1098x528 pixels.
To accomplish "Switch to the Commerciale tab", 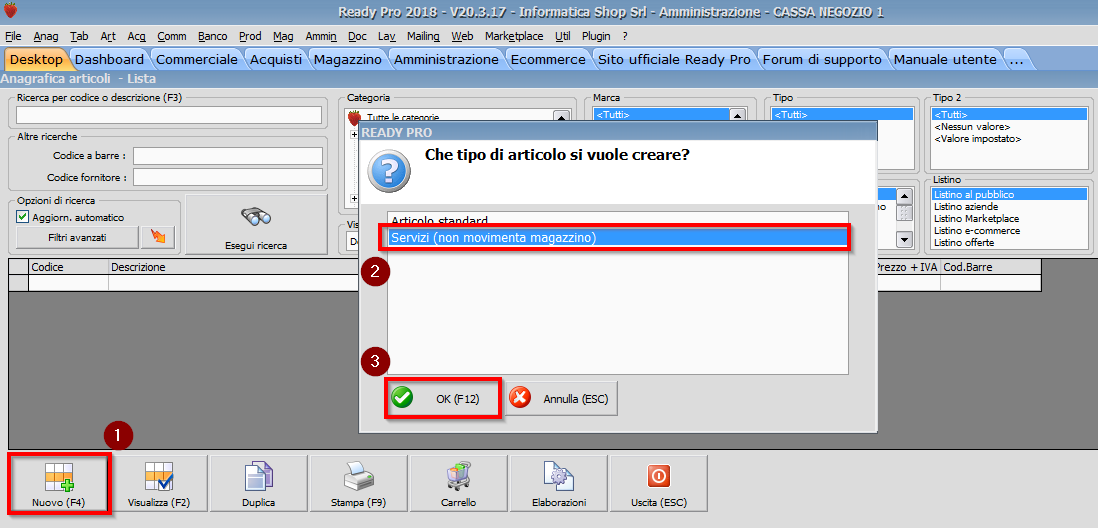I will click(x=197, y=60).
